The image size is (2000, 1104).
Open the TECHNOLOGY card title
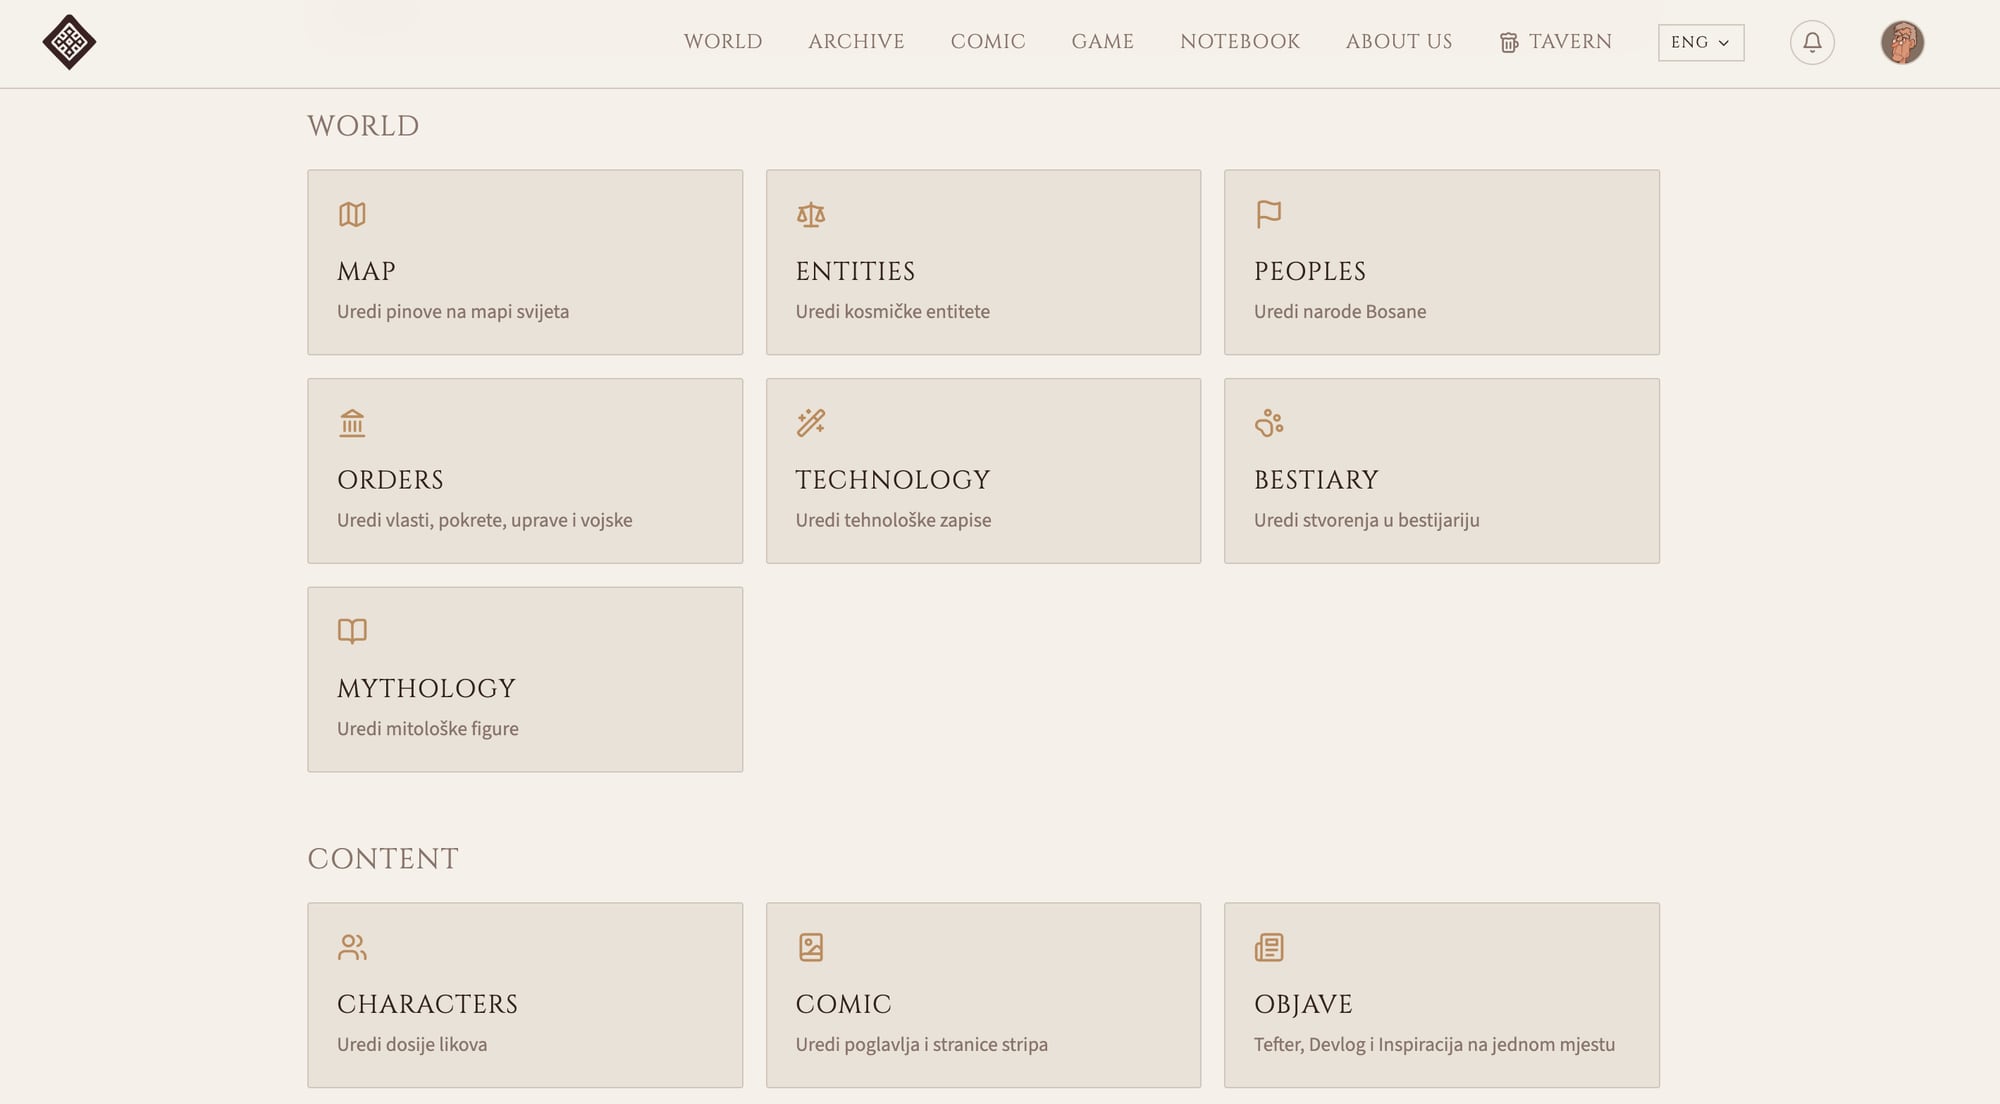pyautogui.click(x=893, y=480)
